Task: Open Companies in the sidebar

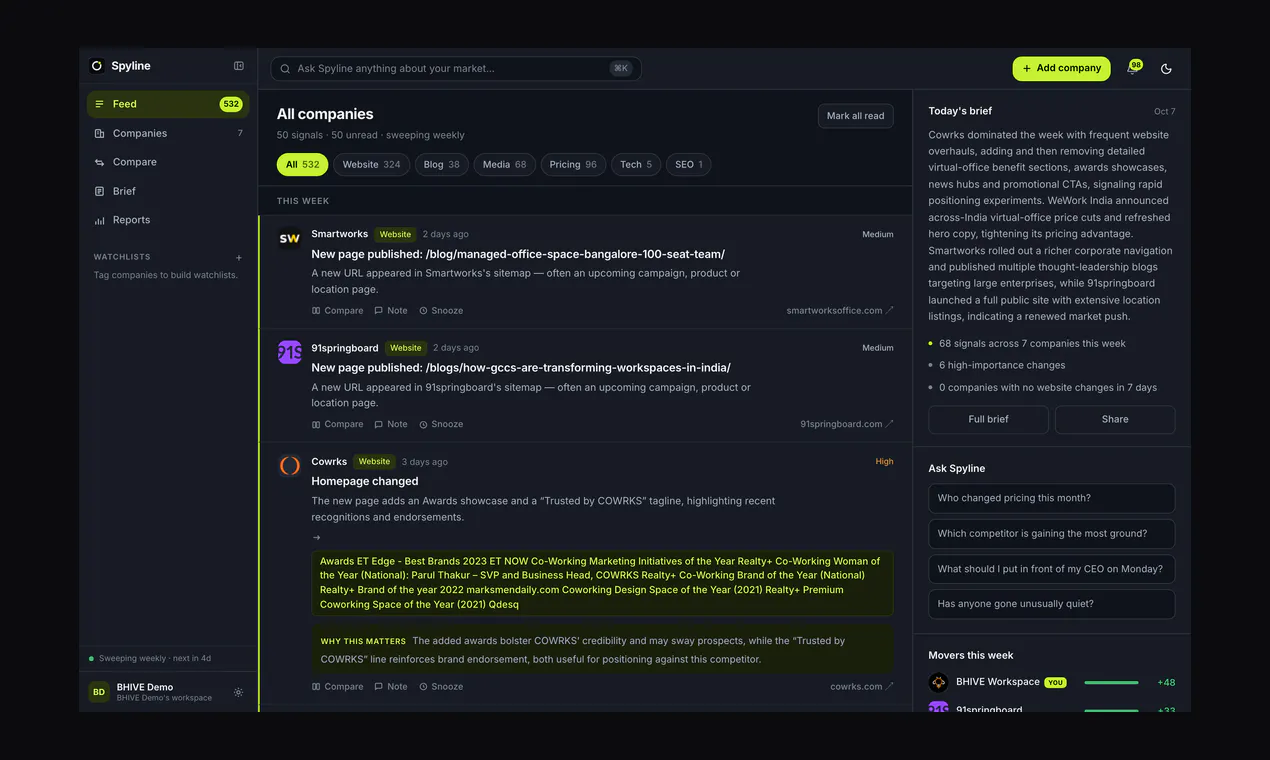Action: [x=168, y=133]
